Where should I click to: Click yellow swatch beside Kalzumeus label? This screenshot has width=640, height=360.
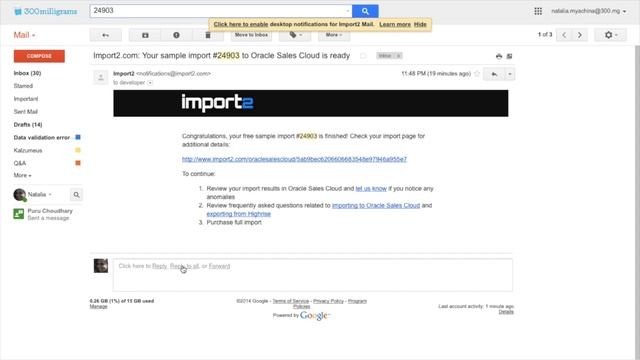click(x=78, y=150)
